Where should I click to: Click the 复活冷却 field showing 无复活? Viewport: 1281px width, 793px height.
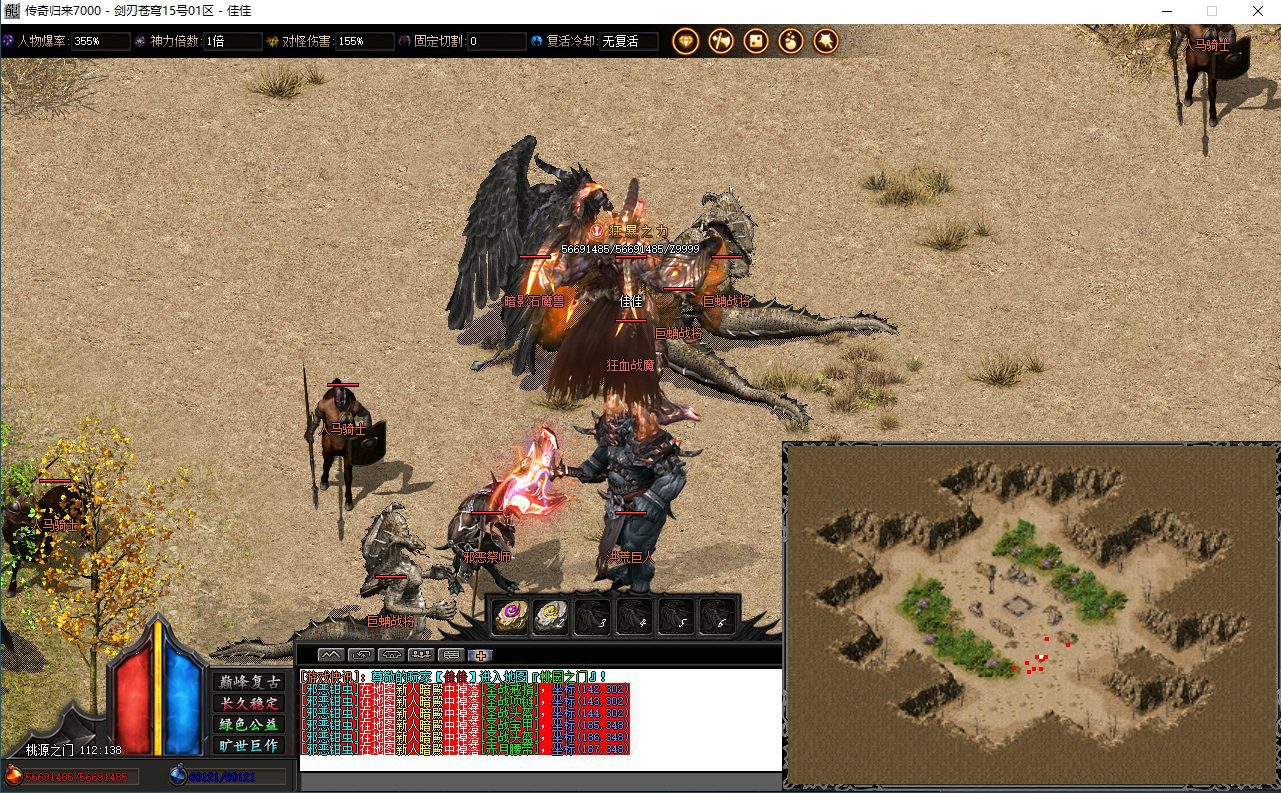click(629, 41)
